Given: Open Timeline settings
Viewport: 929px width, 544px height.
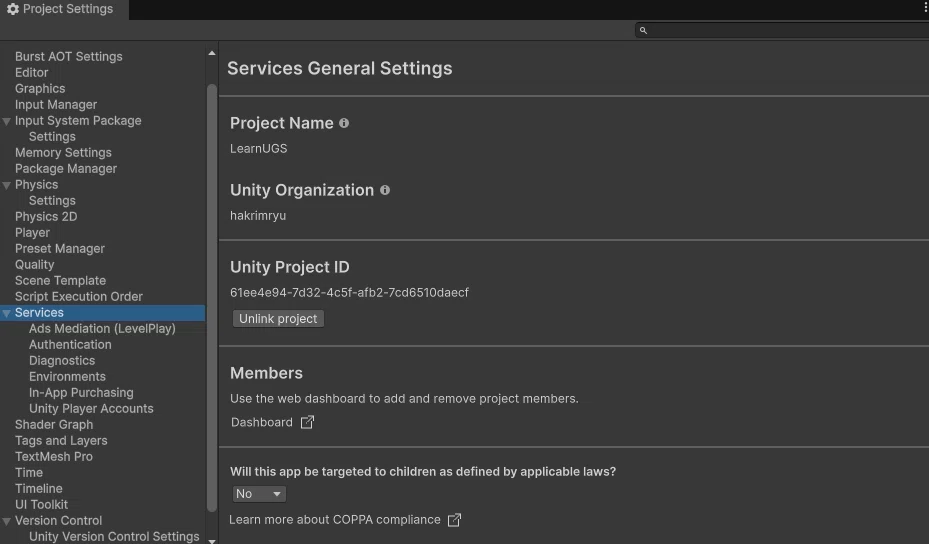Looking at the screenshot, I should (x=39, y=488).
